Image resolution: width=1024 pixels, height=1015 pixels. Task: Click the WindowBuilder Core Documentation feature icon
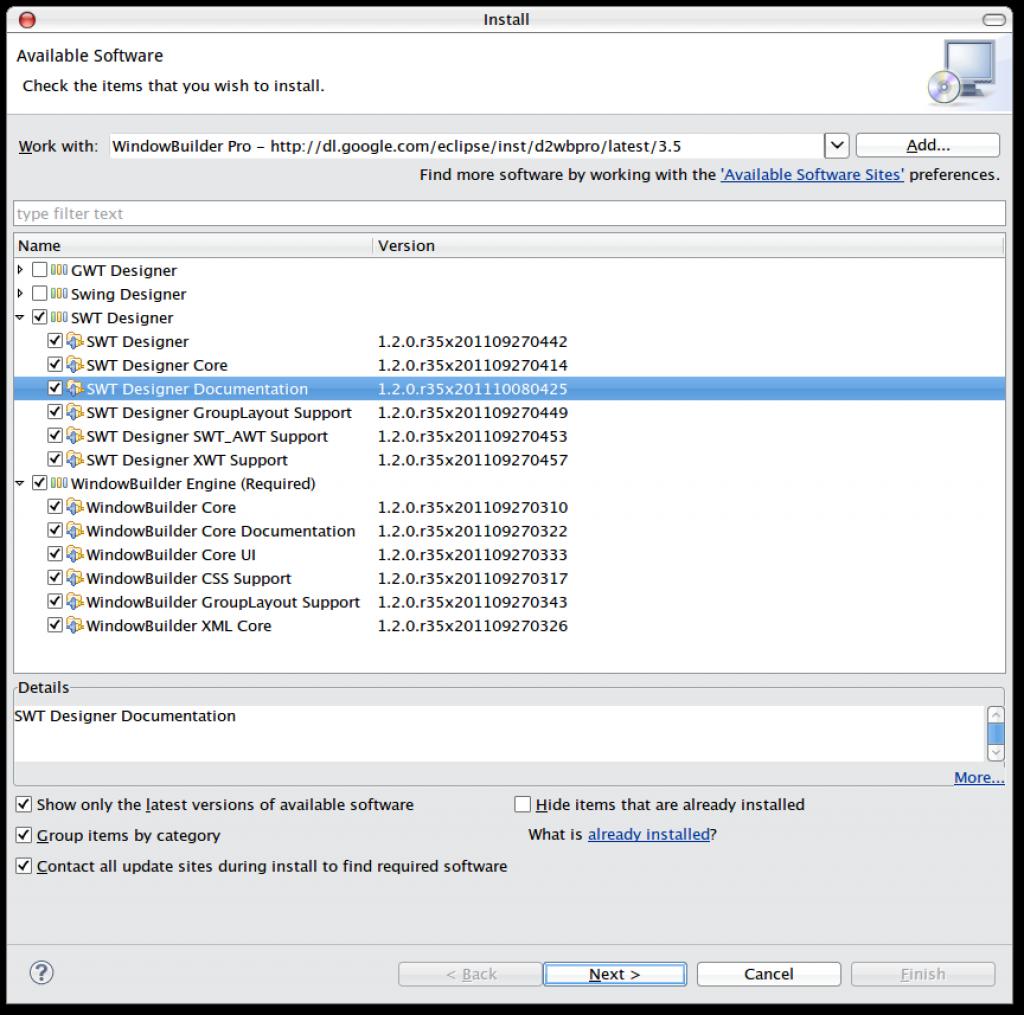pos(75,530)
